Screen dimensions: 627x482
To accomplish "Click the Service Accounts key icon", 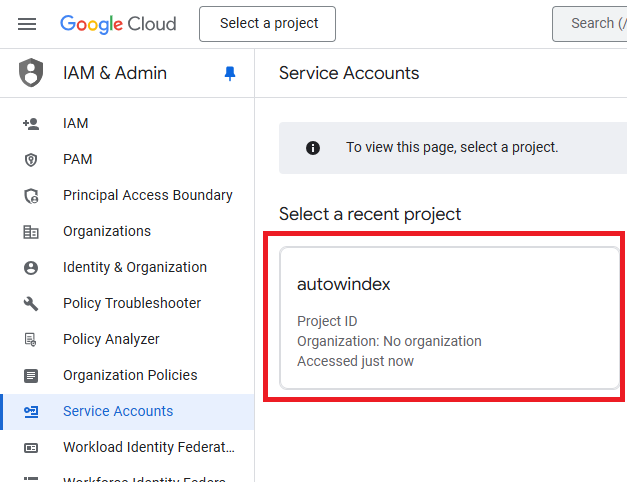I will 31,412.
